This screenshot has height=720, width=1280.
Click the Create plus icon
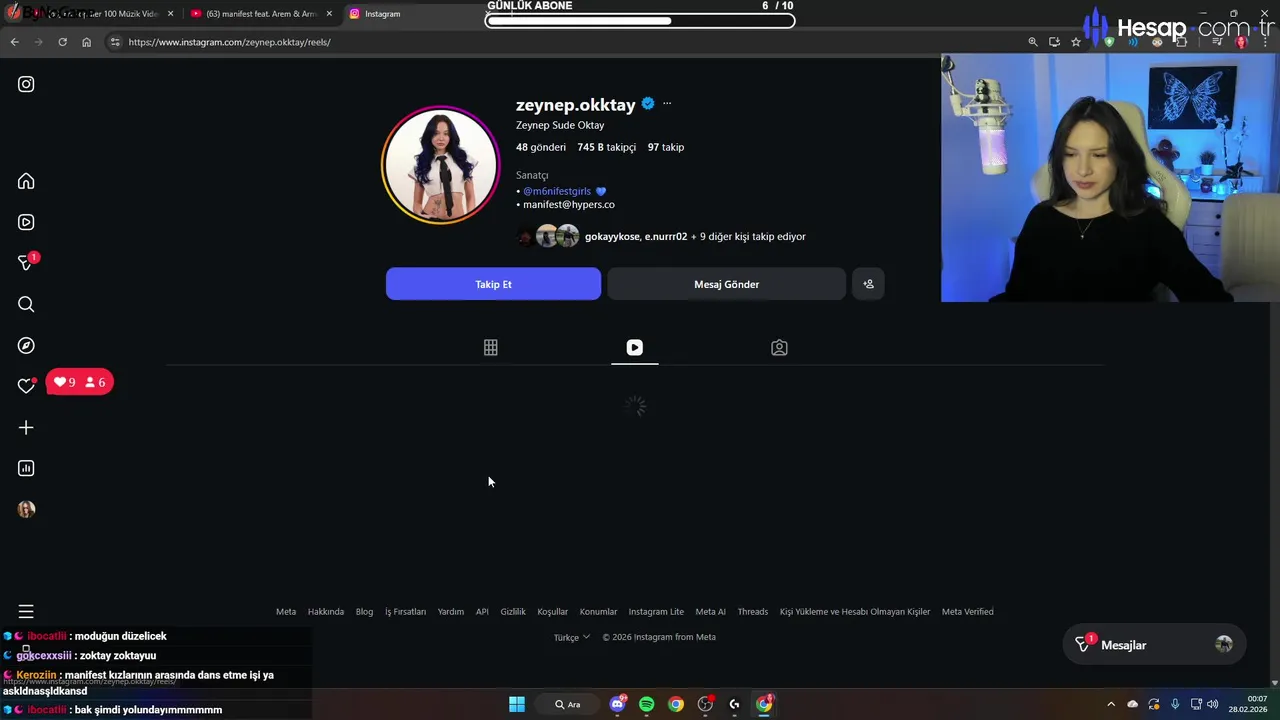tap(26, 427)
